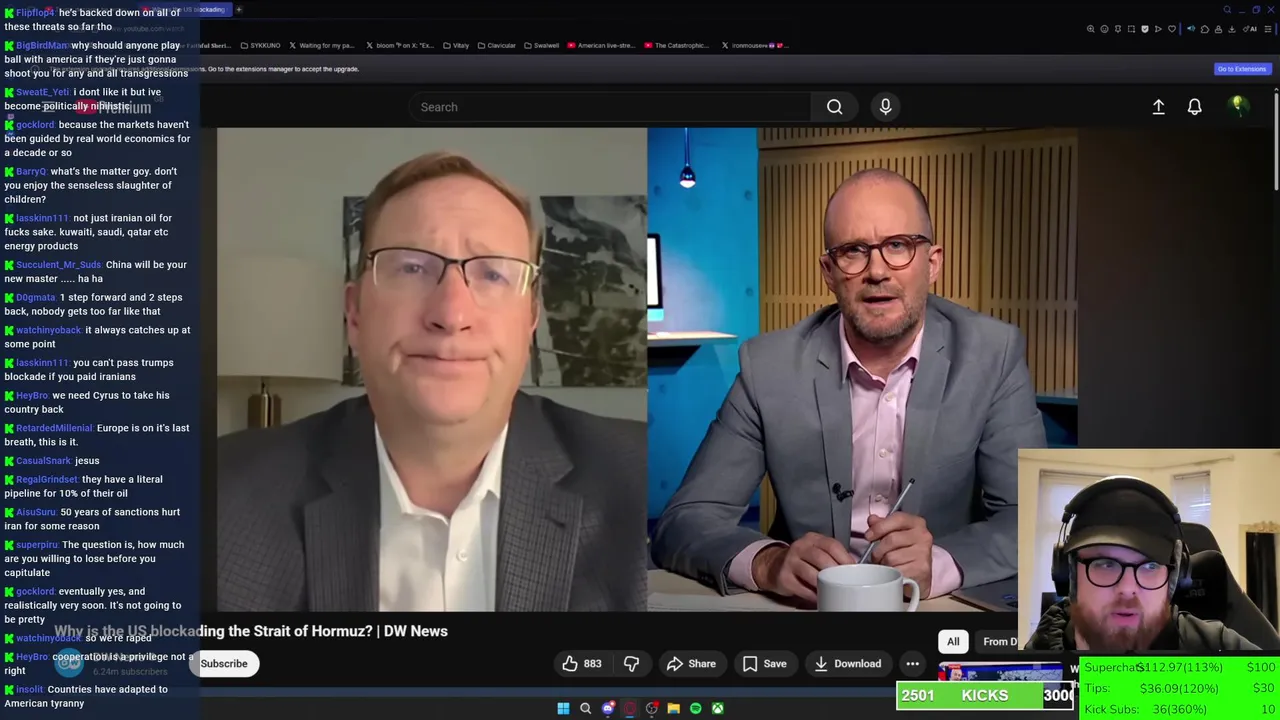Image resolution: width=1280 pixels, height=720 pixels.
Task: Click the like count 883
Action: 592,664
